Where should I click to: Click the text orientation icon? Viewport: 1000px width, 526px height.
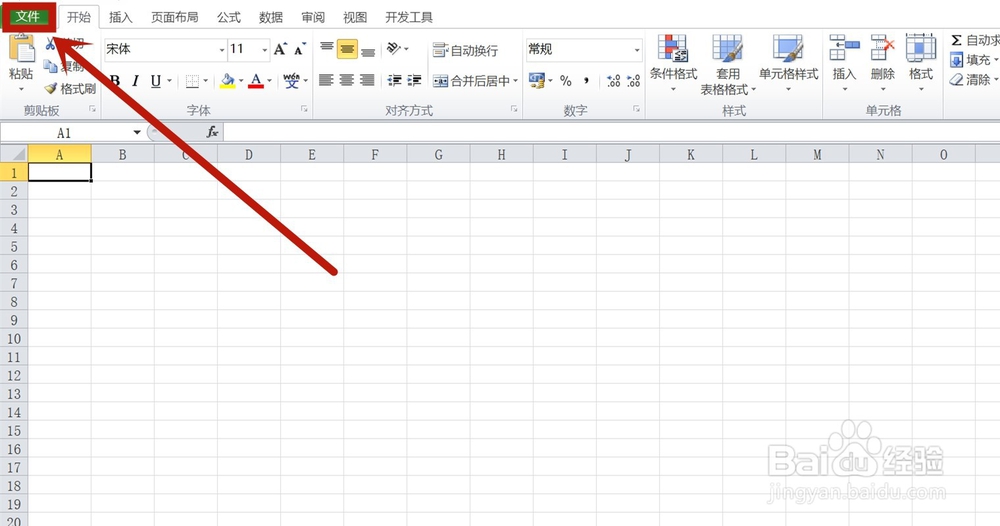394,49
